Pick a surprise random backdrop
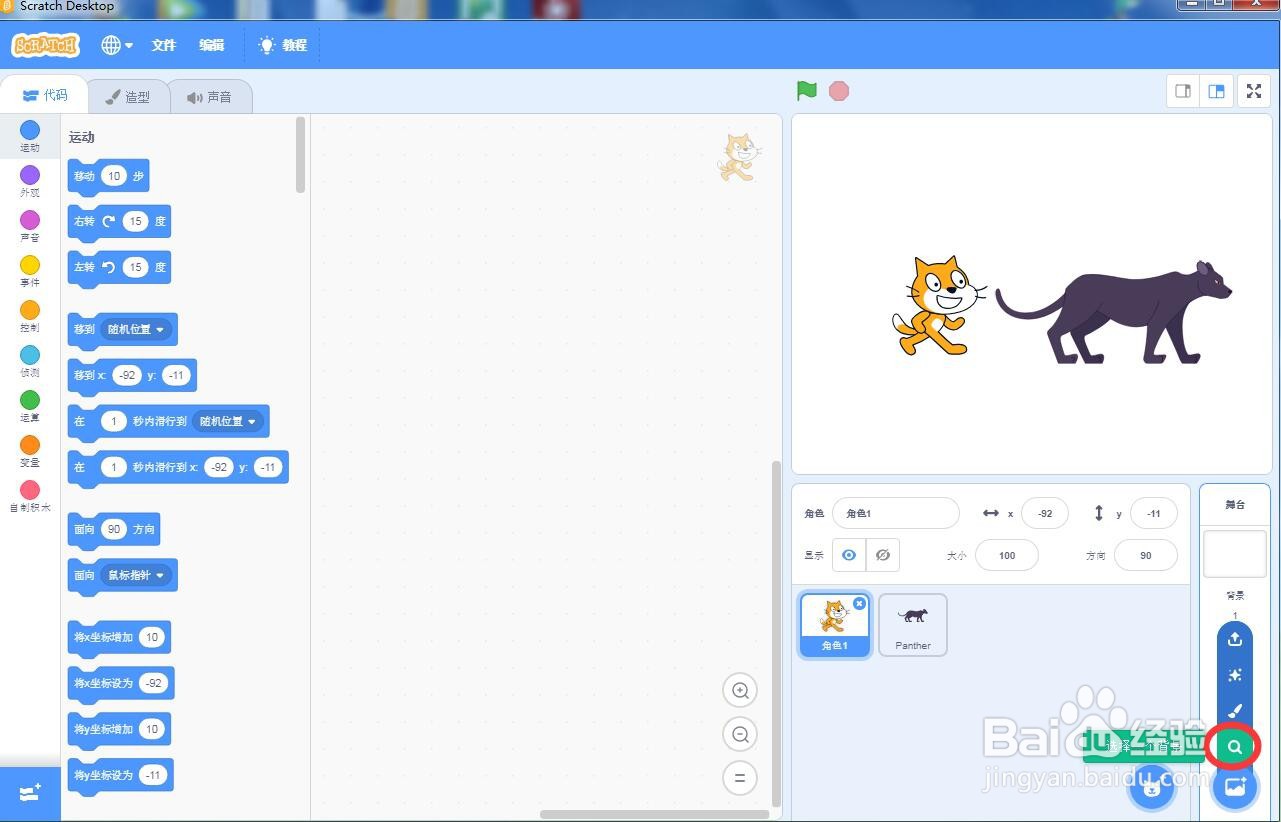 1235,676
